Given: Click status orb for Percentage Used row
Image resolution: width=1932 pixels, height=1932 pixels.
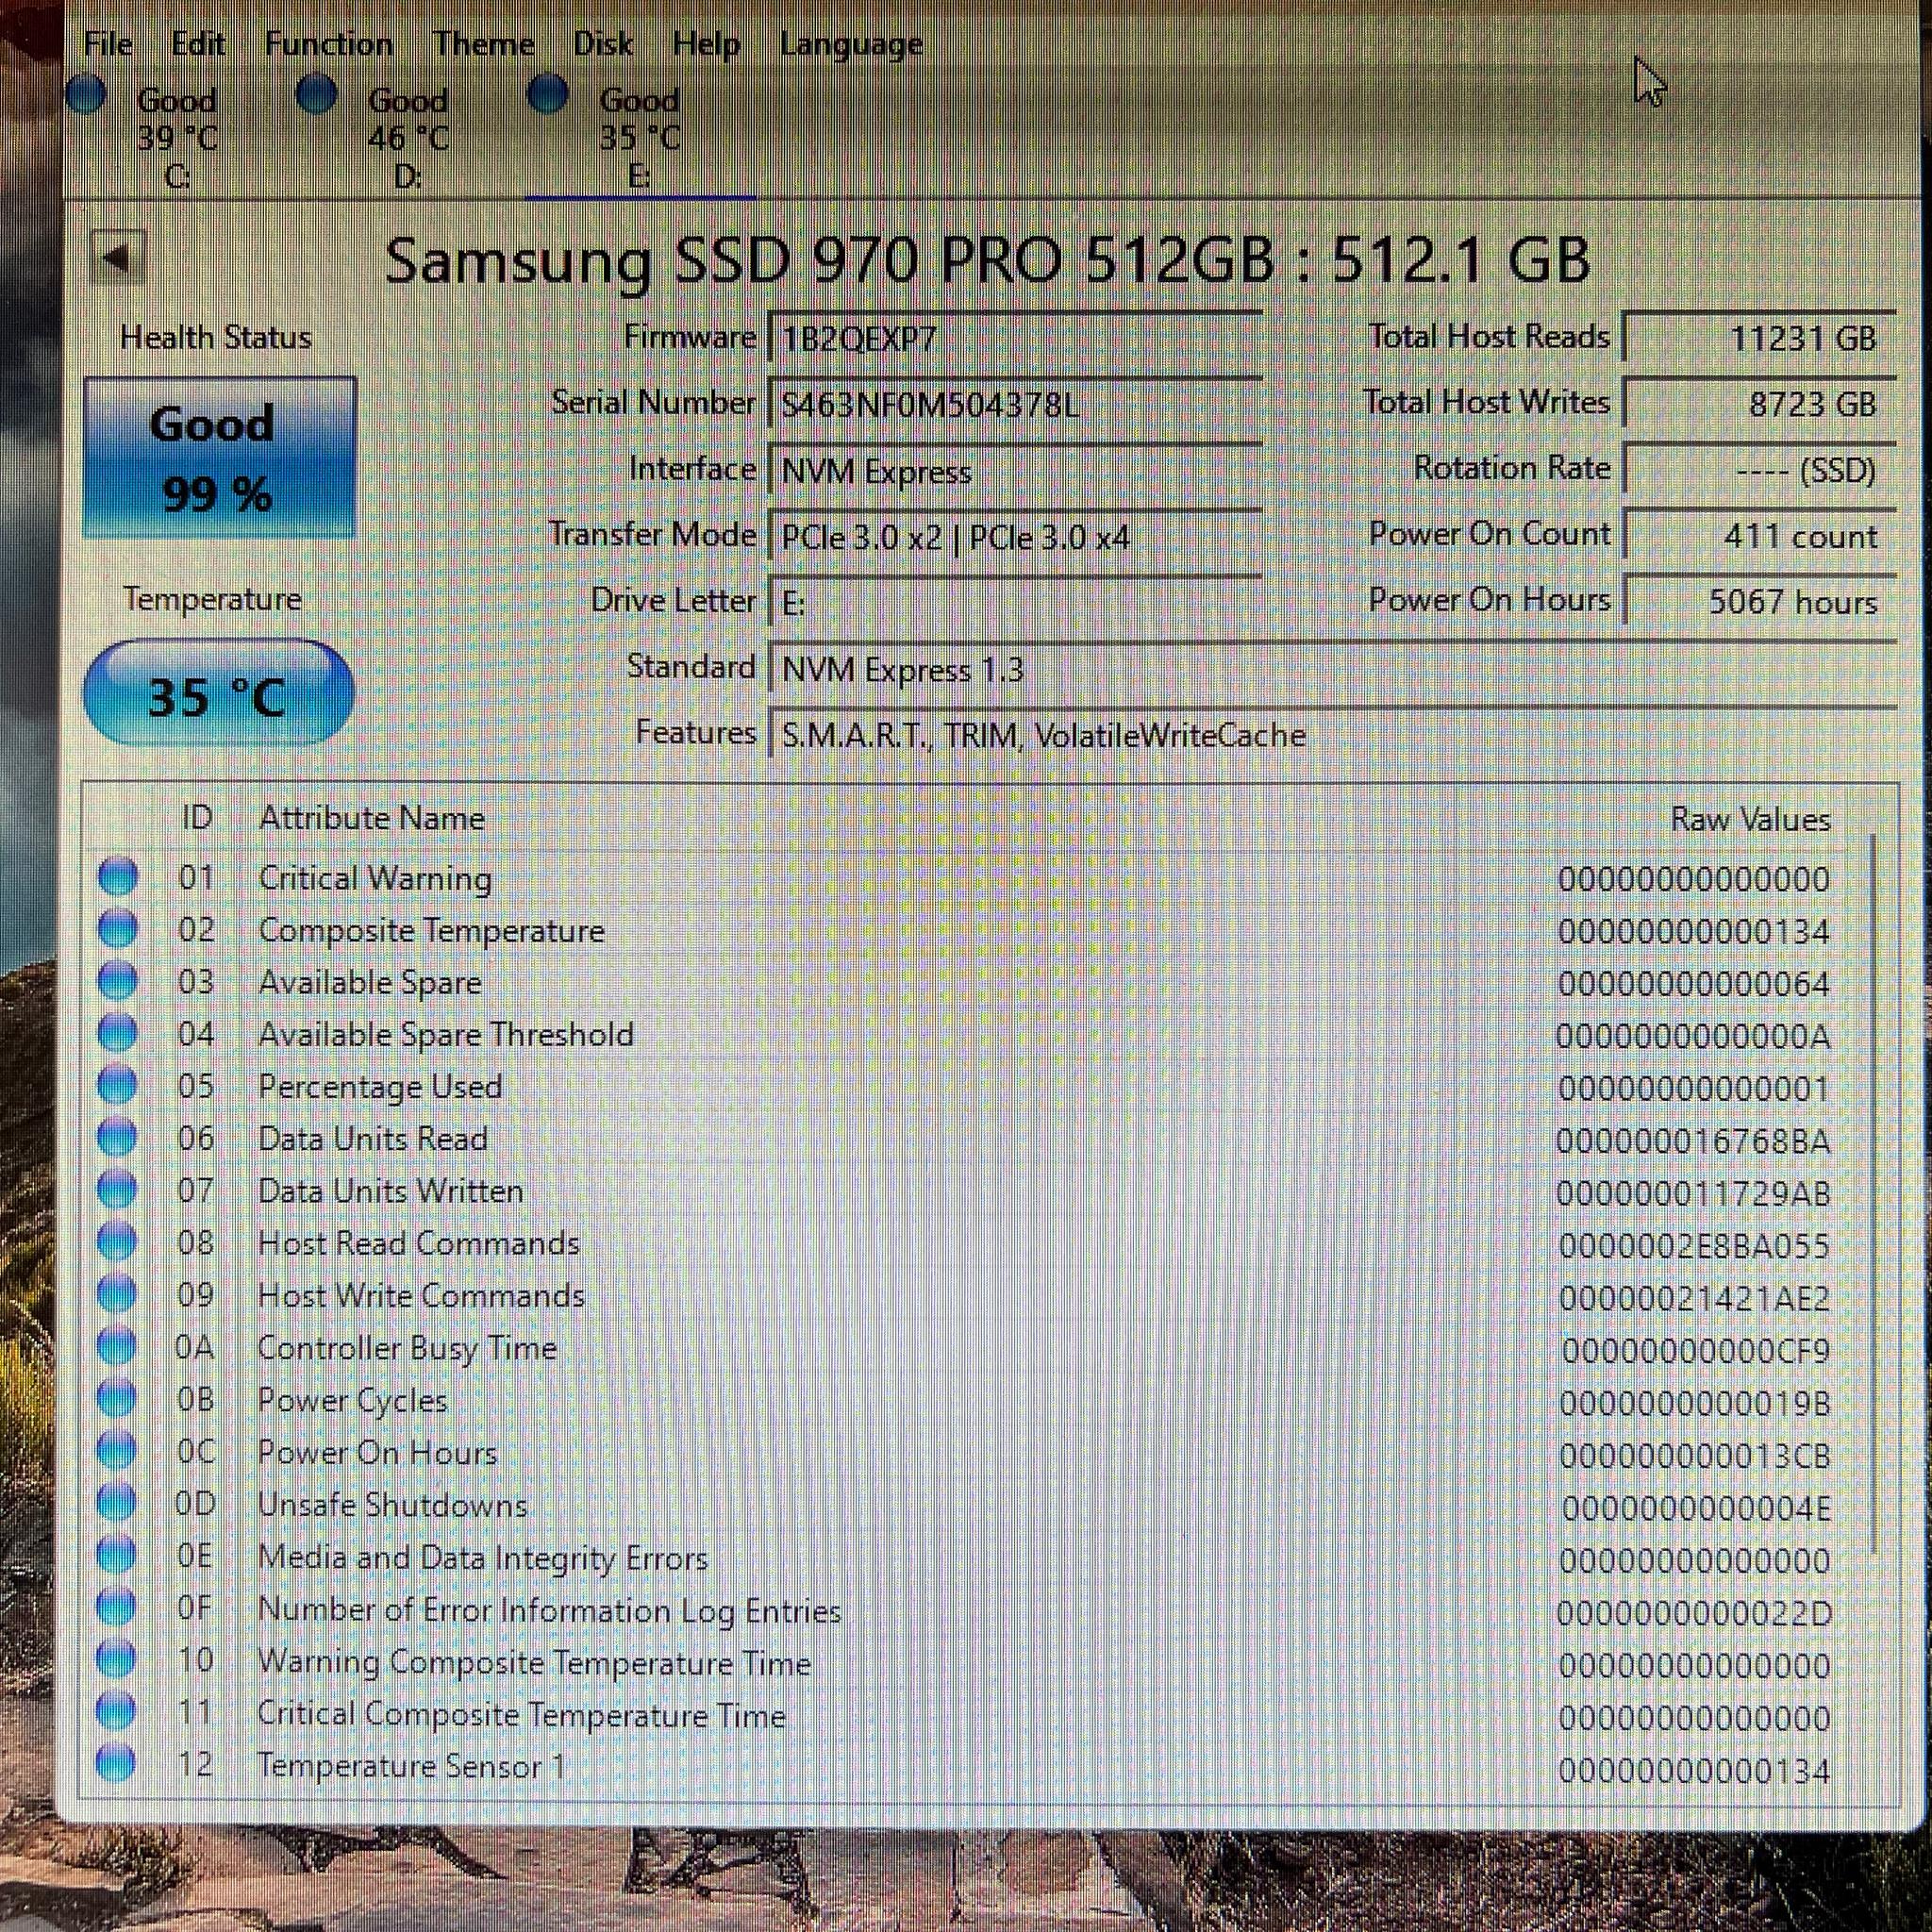Looking at the screenshot, I should (x=118, y=1085).
